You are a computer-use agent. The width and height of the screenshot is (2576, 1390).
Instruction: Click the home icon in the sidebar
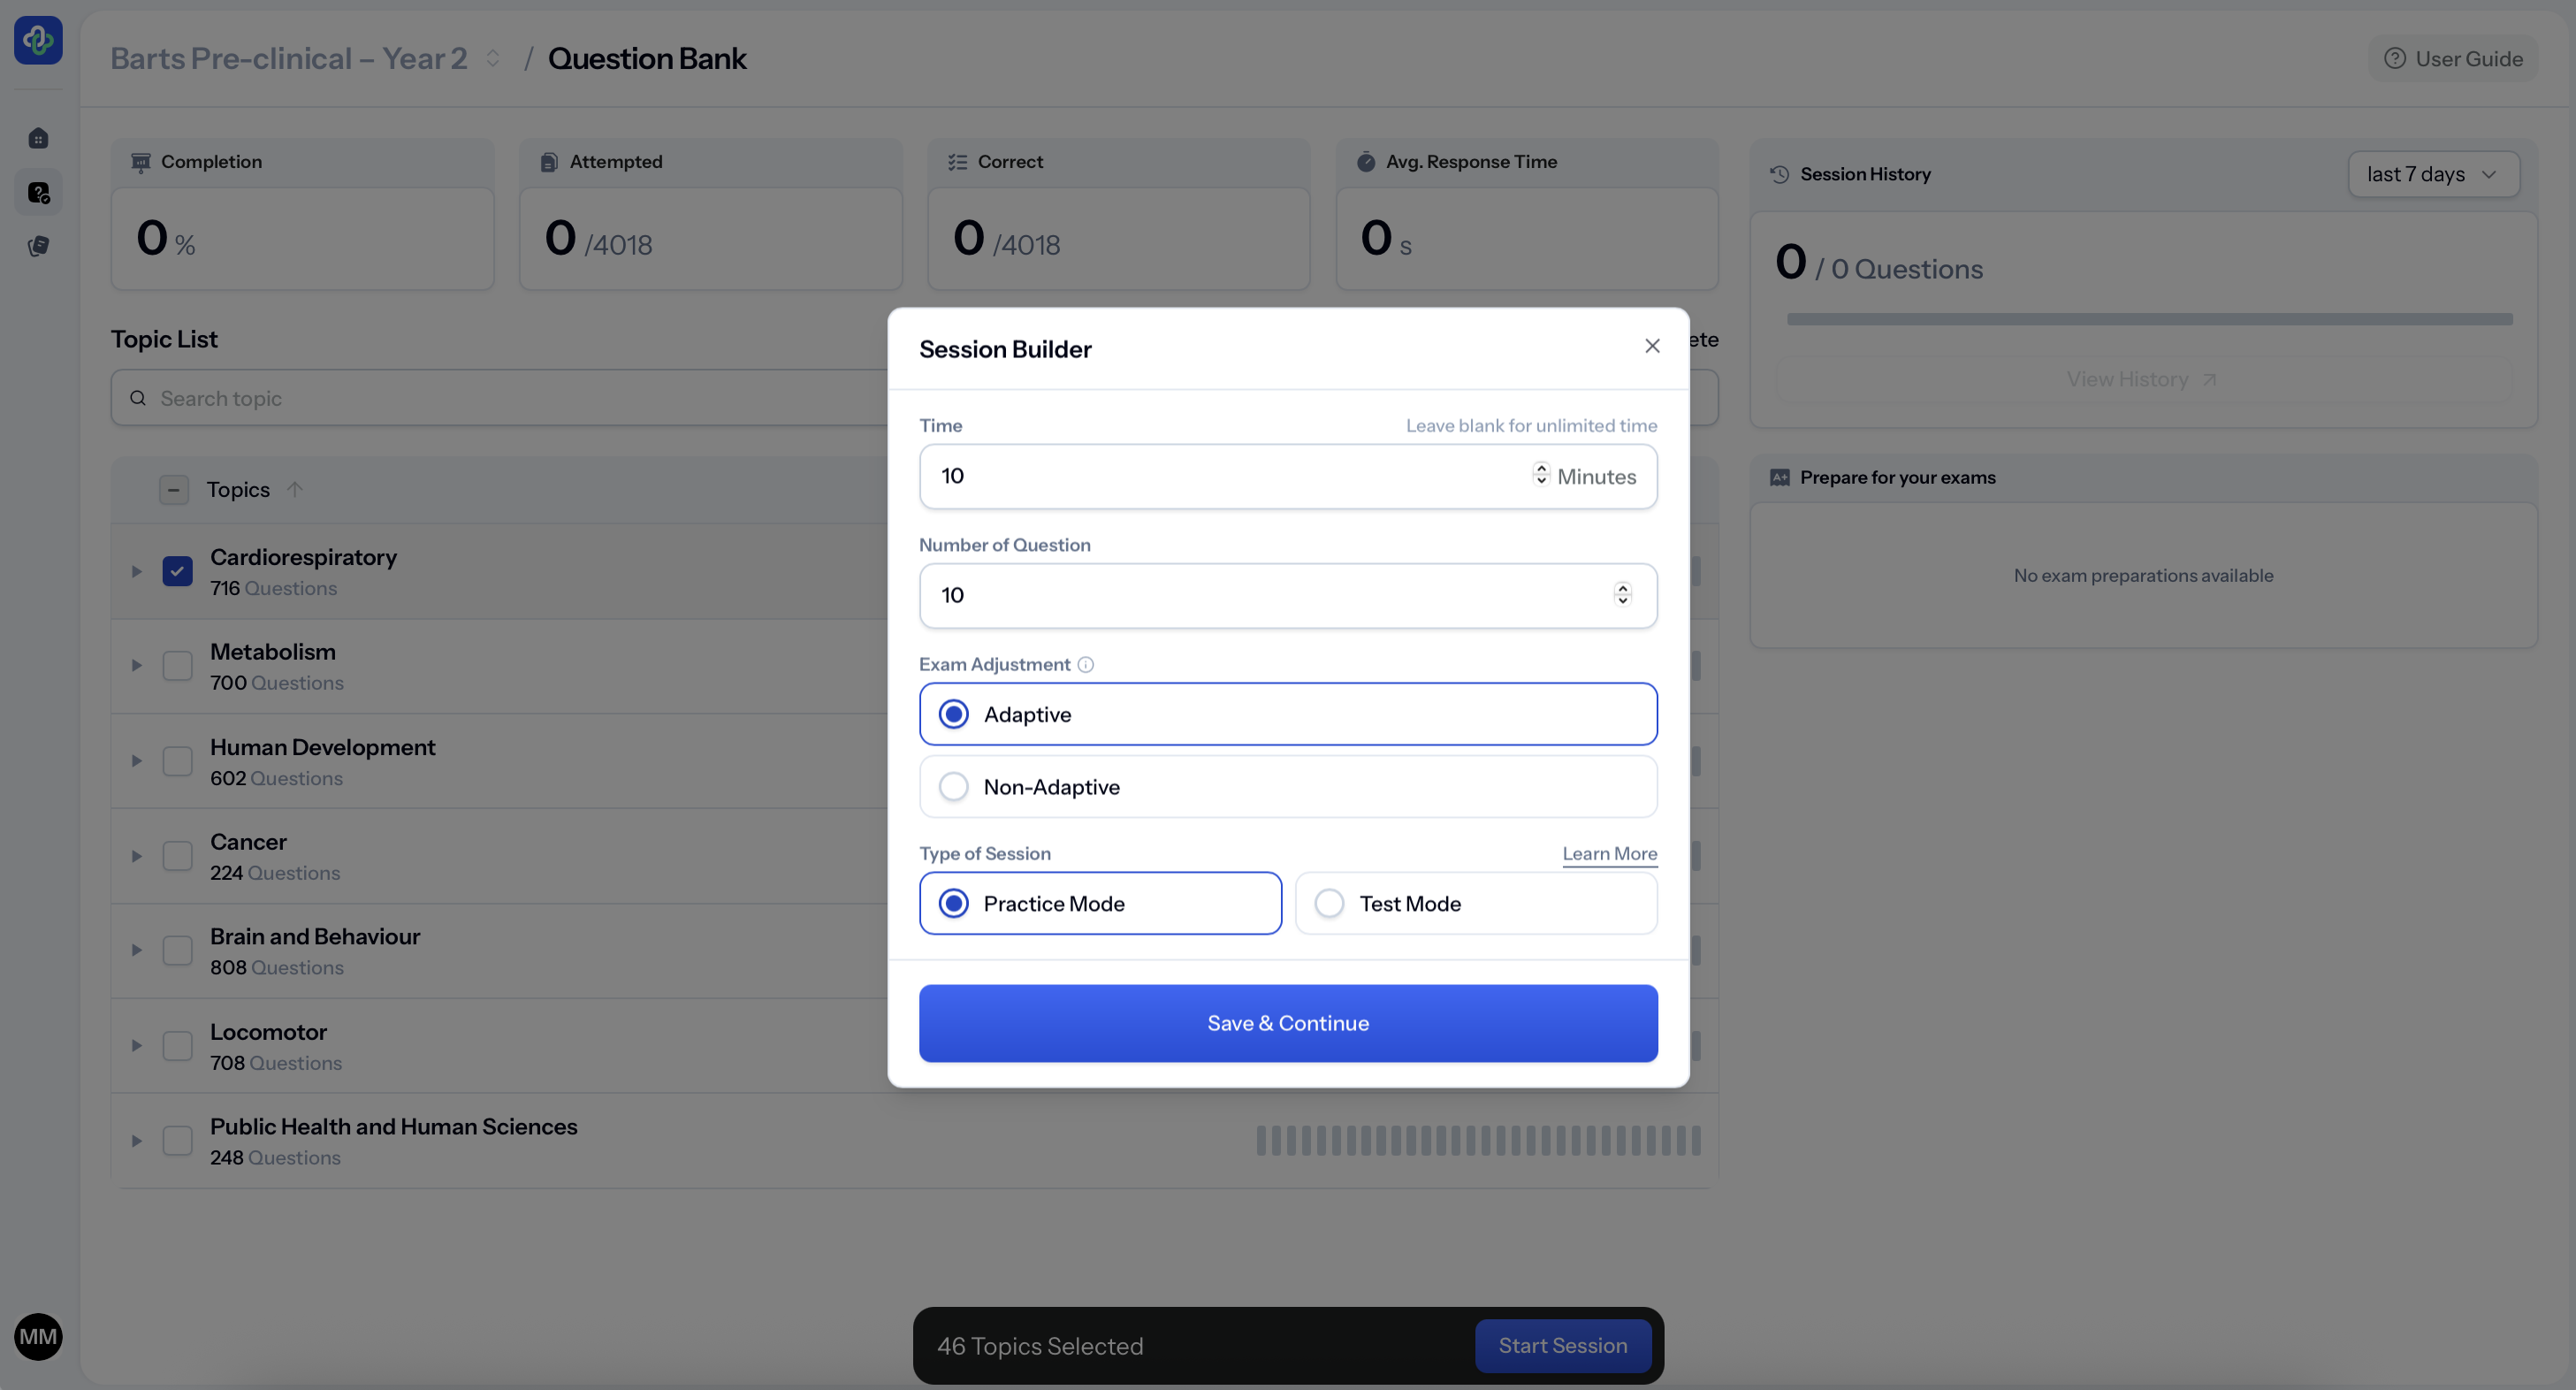pos(38,138)
